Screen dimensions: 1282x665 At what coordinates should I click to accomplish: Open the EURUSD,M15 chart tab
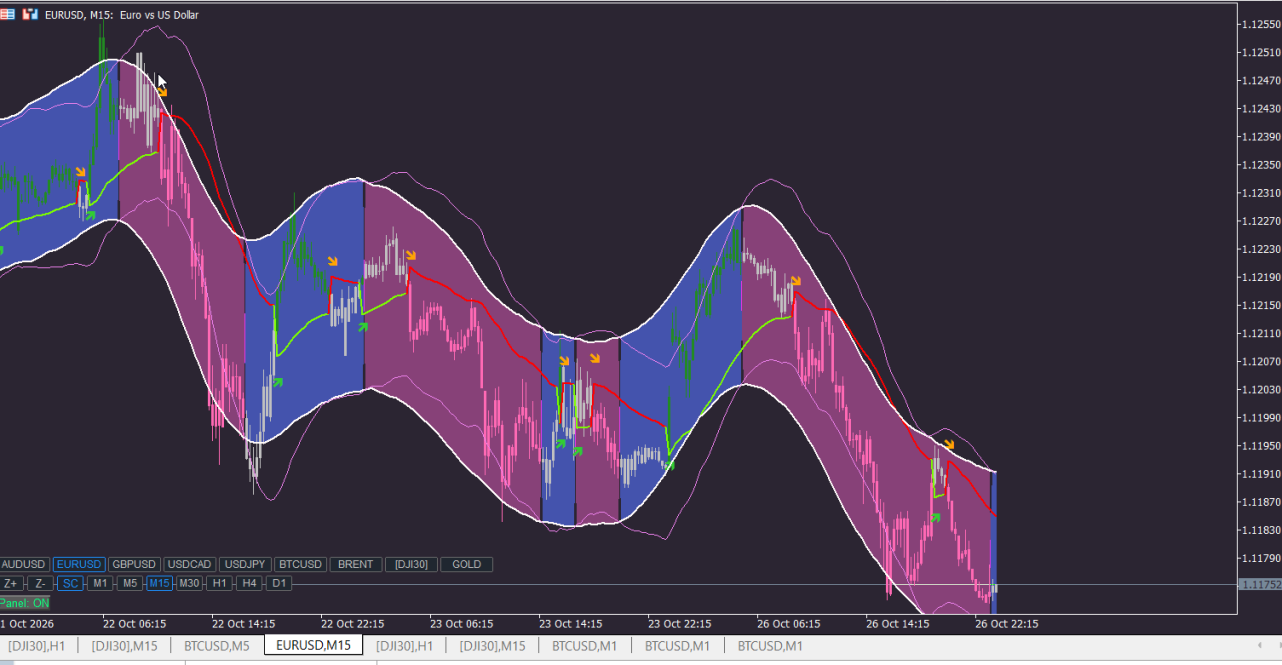313,646
